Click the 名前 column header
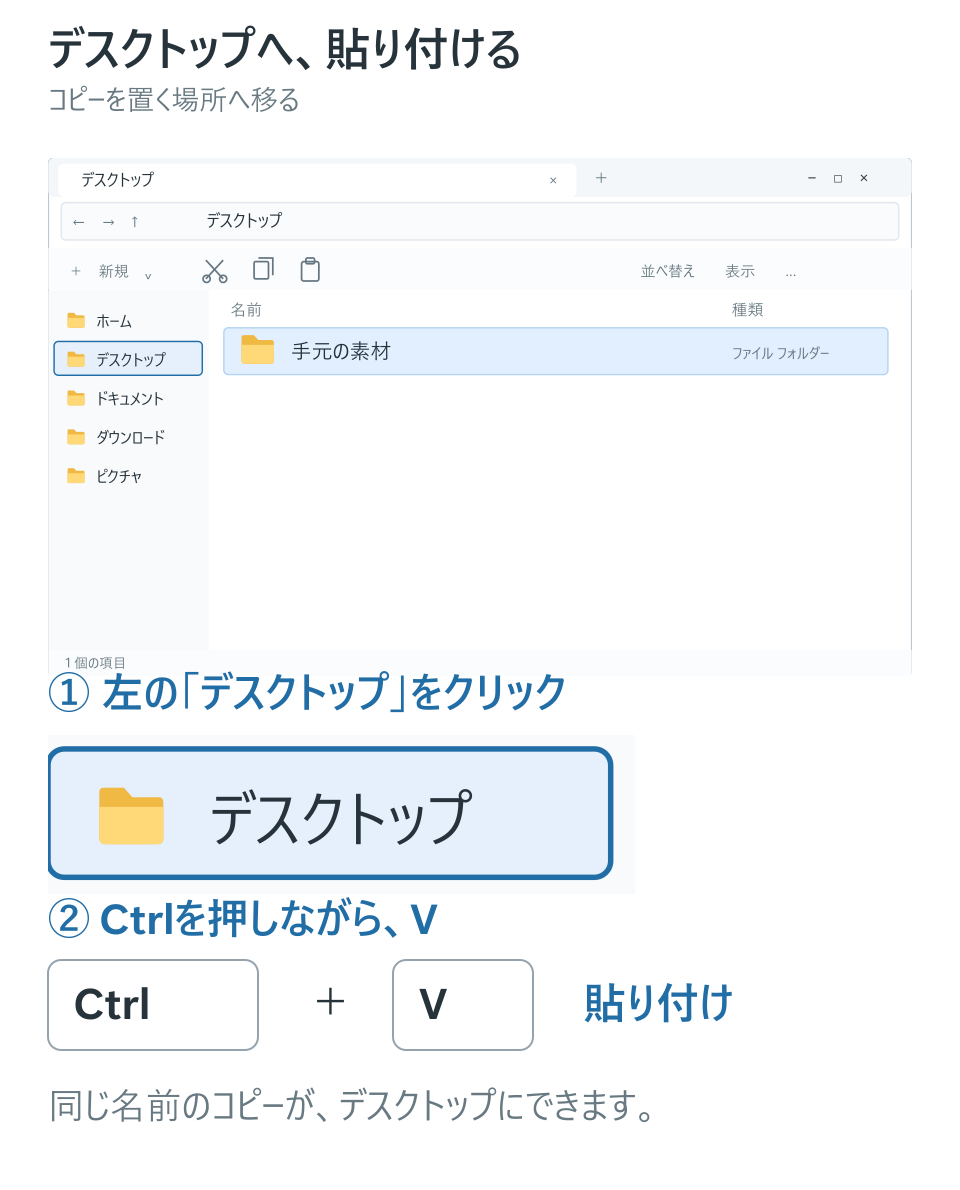The width and height of the screenshot is (960, 1190). pos(246,310)
